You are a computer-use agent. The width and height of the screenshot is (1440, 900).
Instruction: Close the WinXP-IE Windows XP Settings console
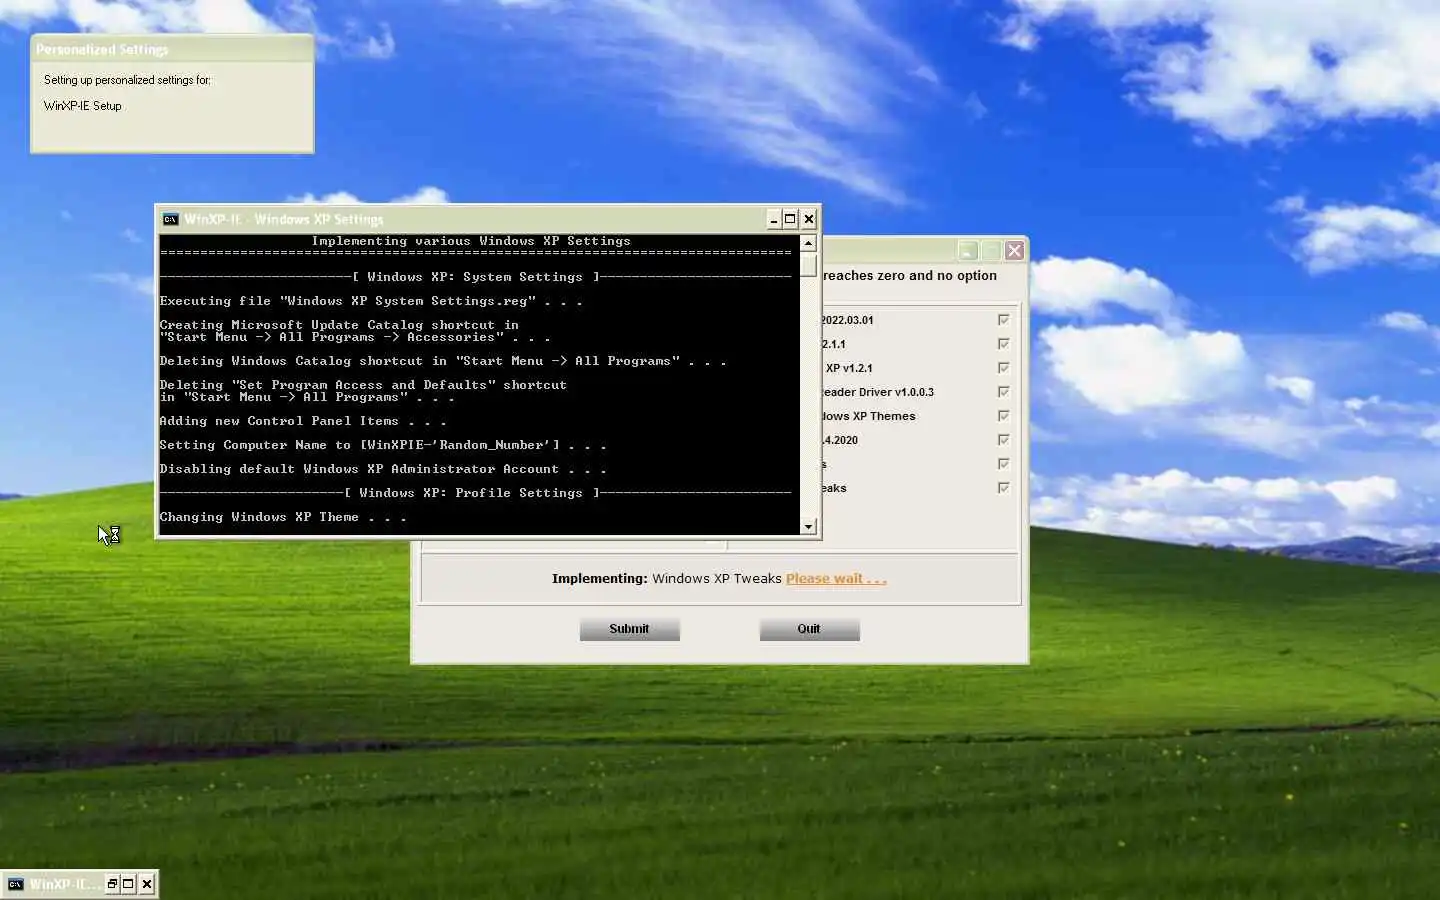click(x=809, y=219)
